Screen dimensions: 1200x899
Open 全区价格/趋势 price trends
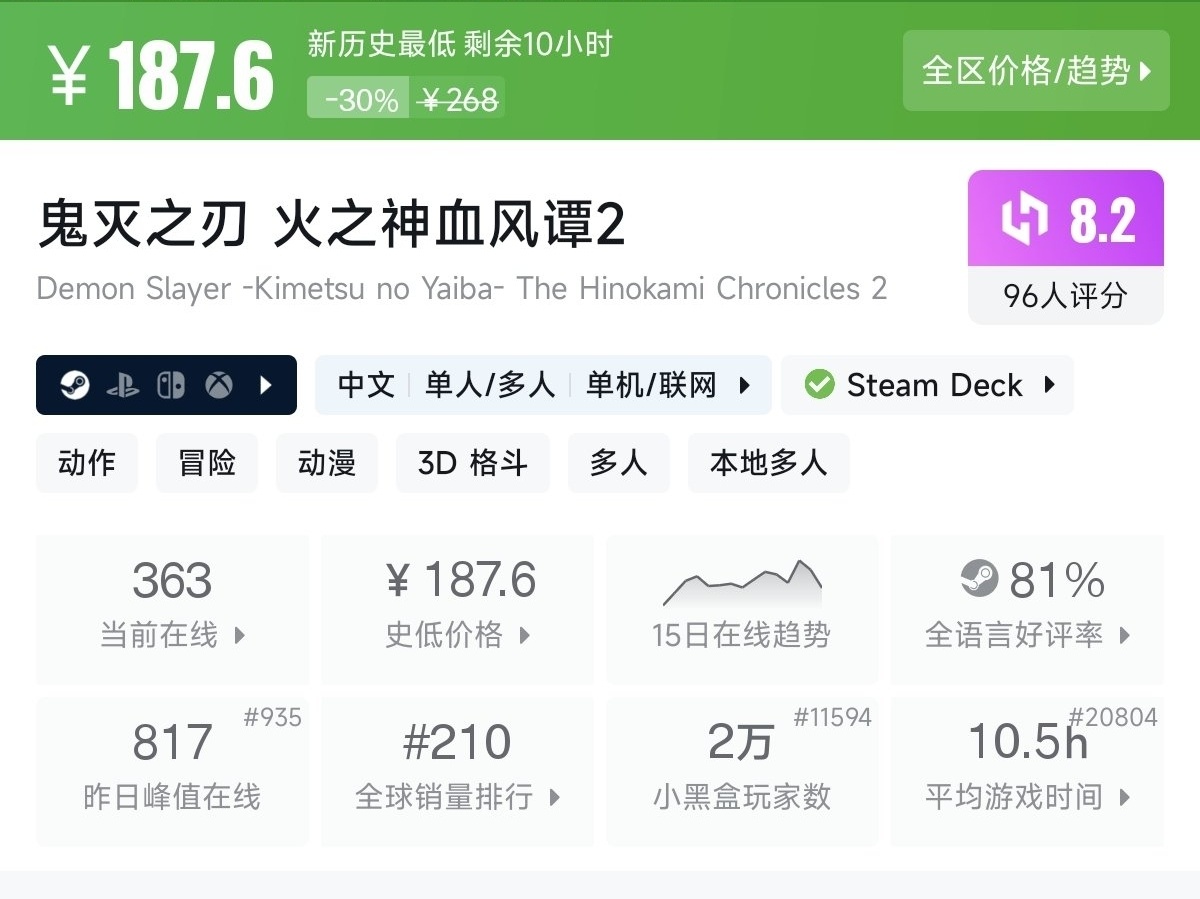coord(1036,71)
